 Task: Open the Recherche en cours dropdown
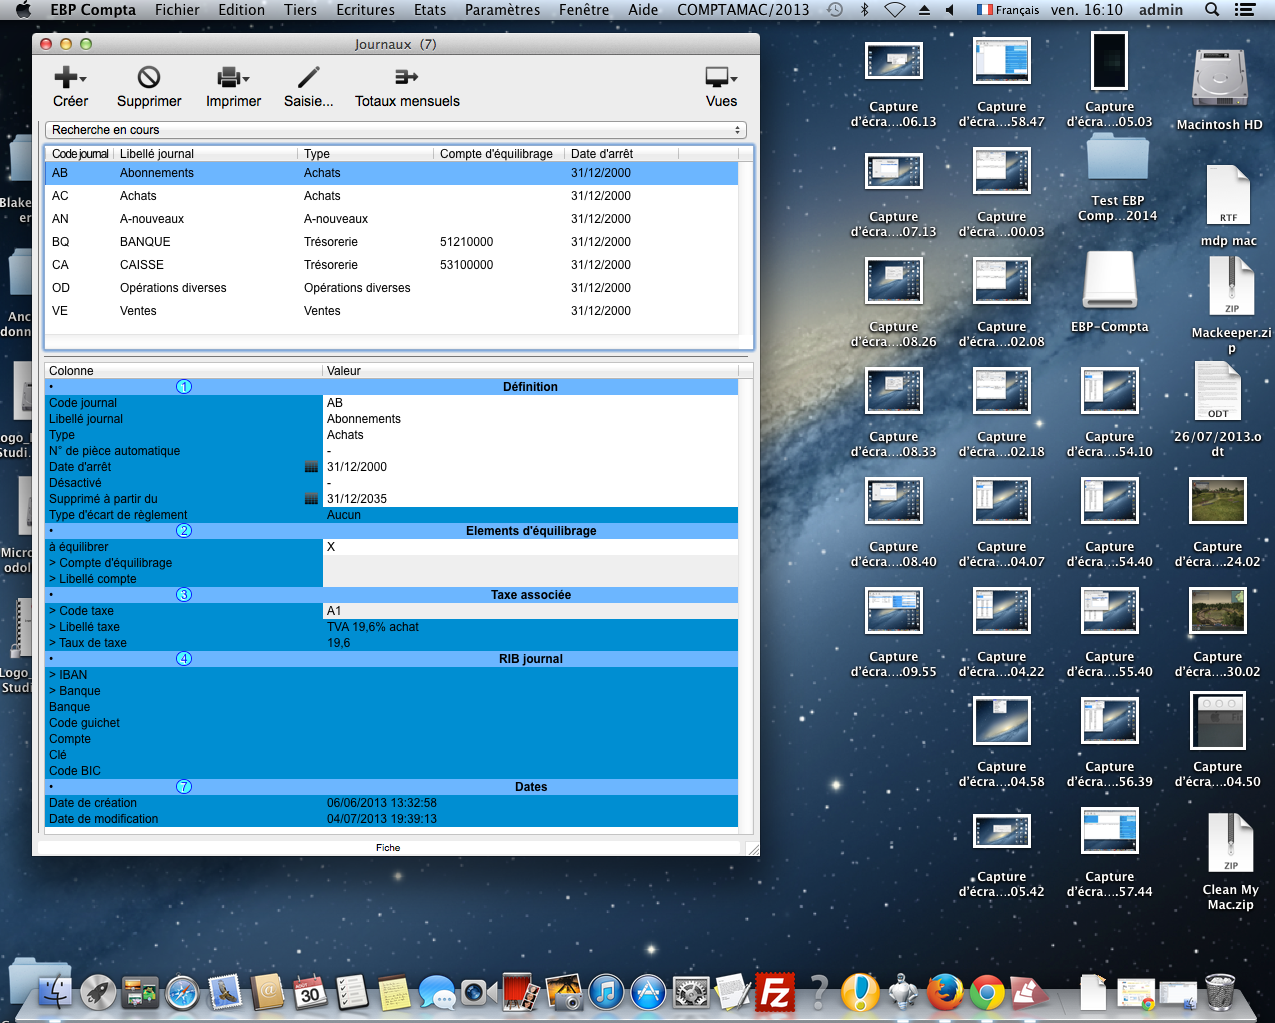[x=396, y=130]
